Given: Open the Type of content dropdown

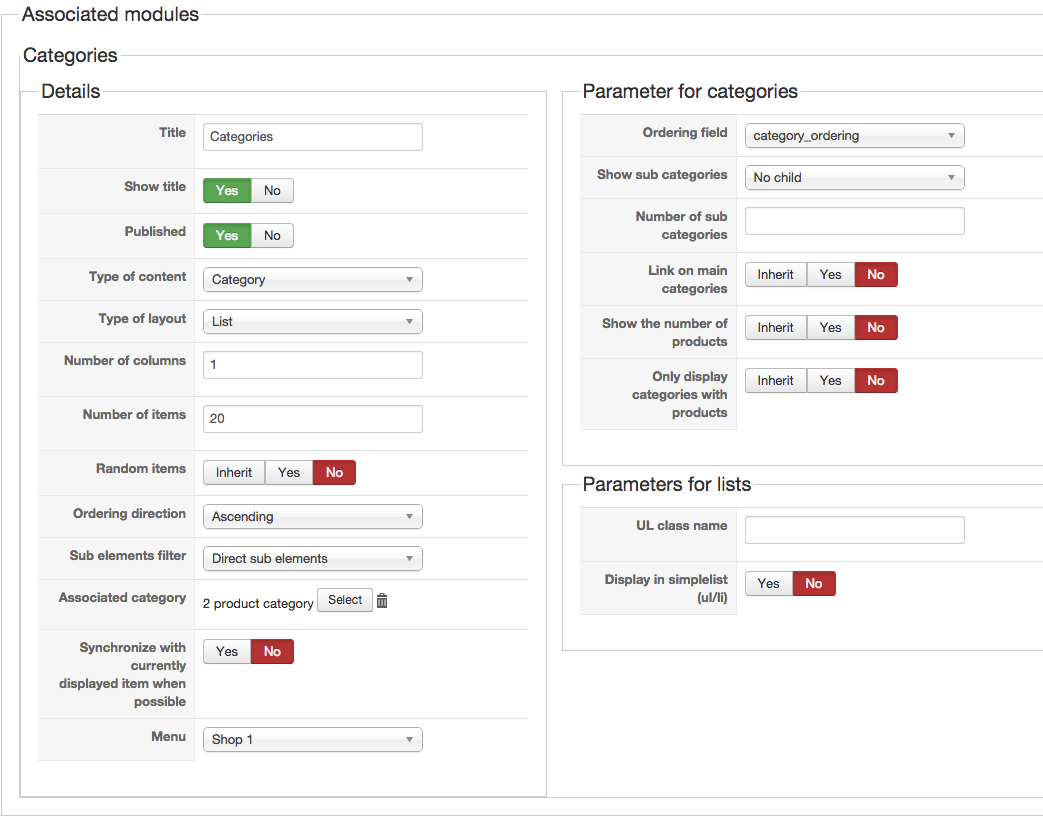Looking at the screenshot, I should 312,280.
